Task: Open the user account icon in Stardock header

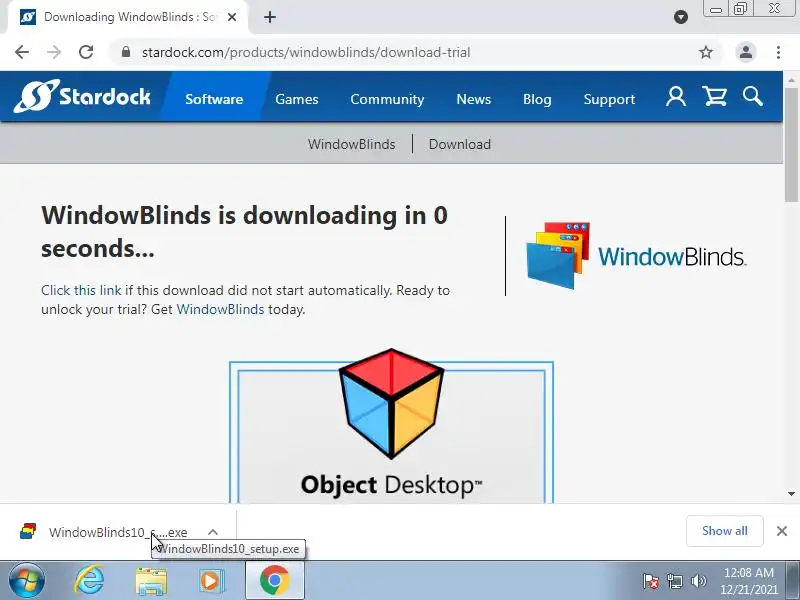Action: (676, 96)
